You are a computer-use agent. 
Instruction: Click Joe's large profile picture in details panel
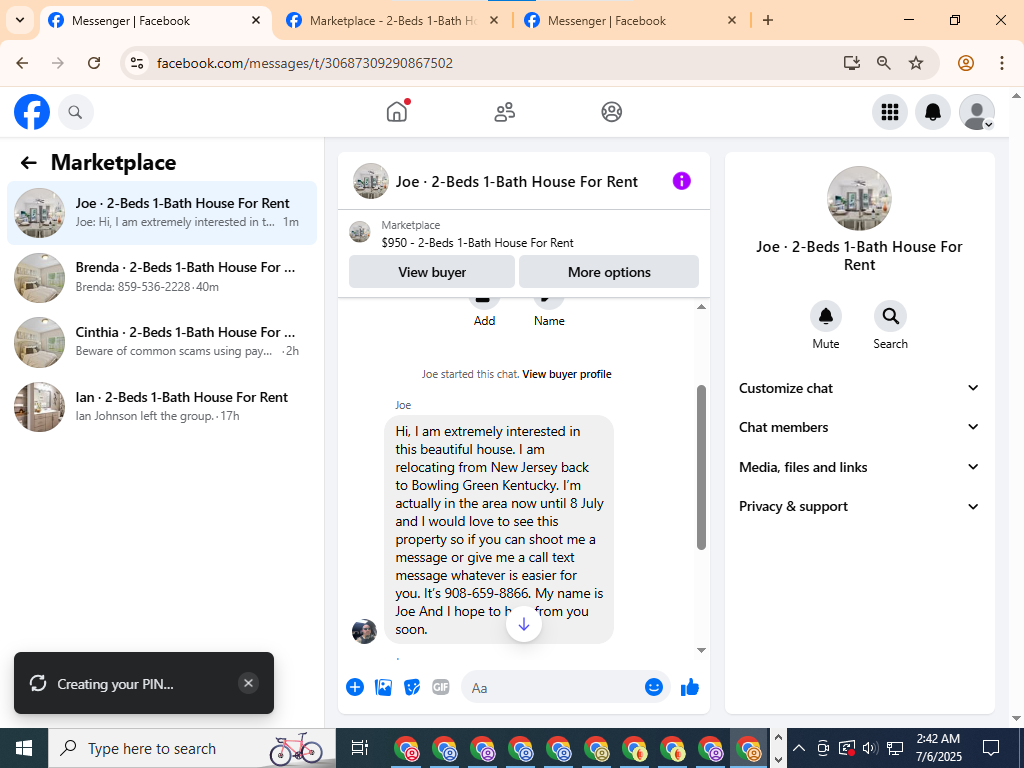859,199
